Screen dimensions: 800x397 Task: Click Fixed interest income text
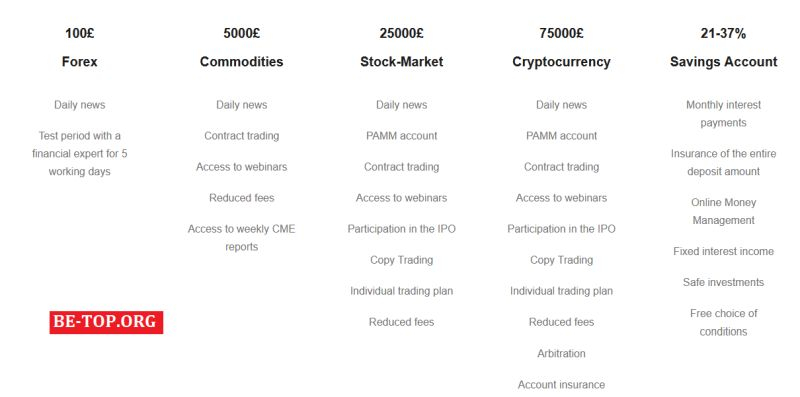(x=723, y=251)
